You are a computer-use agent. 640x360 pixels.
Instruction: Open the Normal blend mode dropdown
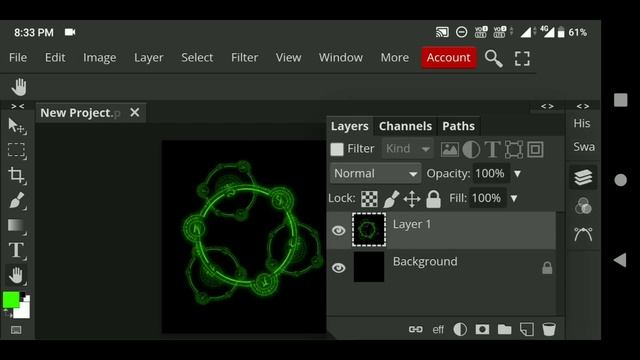pyautogui.click(x=375, y=173)
